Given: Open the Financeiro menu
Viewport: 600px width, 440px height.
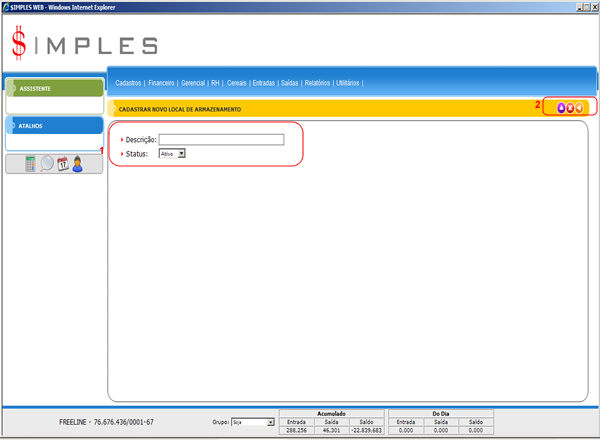Looking at the screenshot, I should coord(161,83).
